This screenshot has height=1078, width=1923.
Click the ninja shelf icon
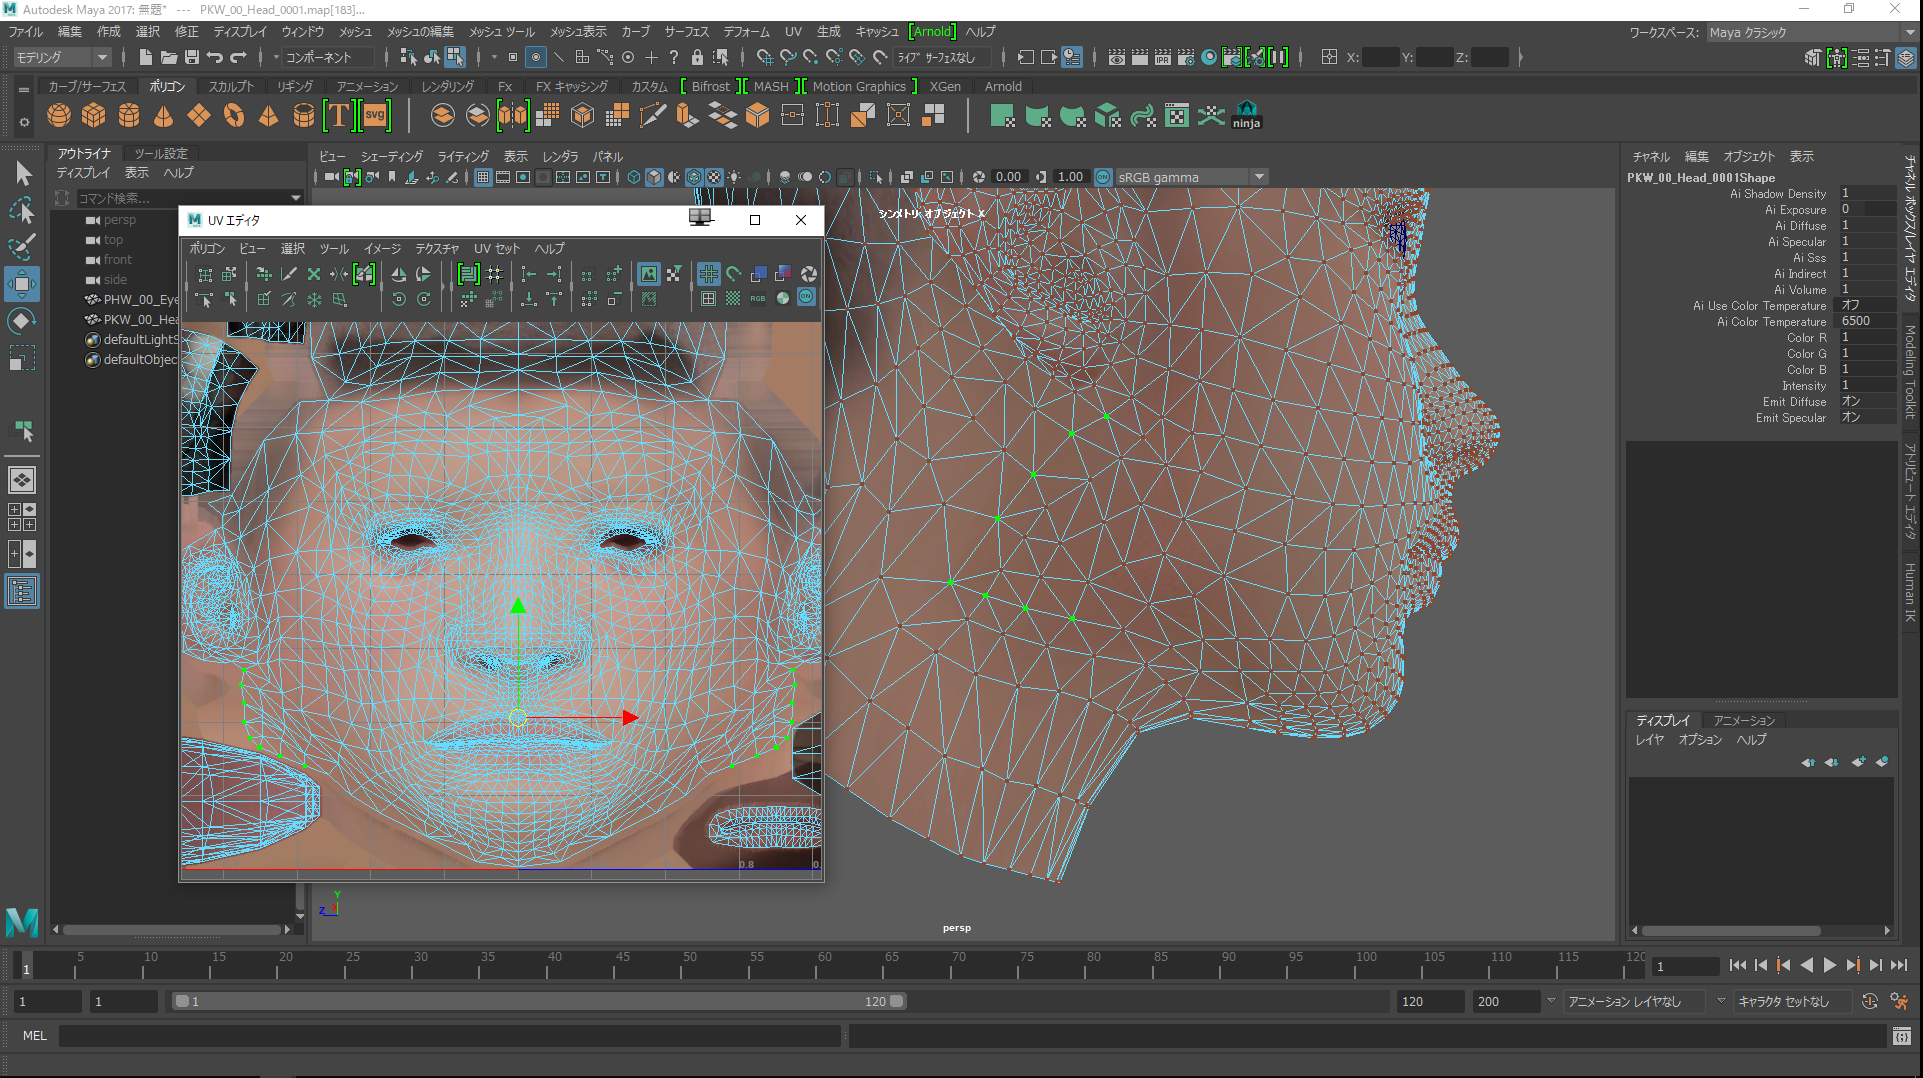tap(1246, 116)
